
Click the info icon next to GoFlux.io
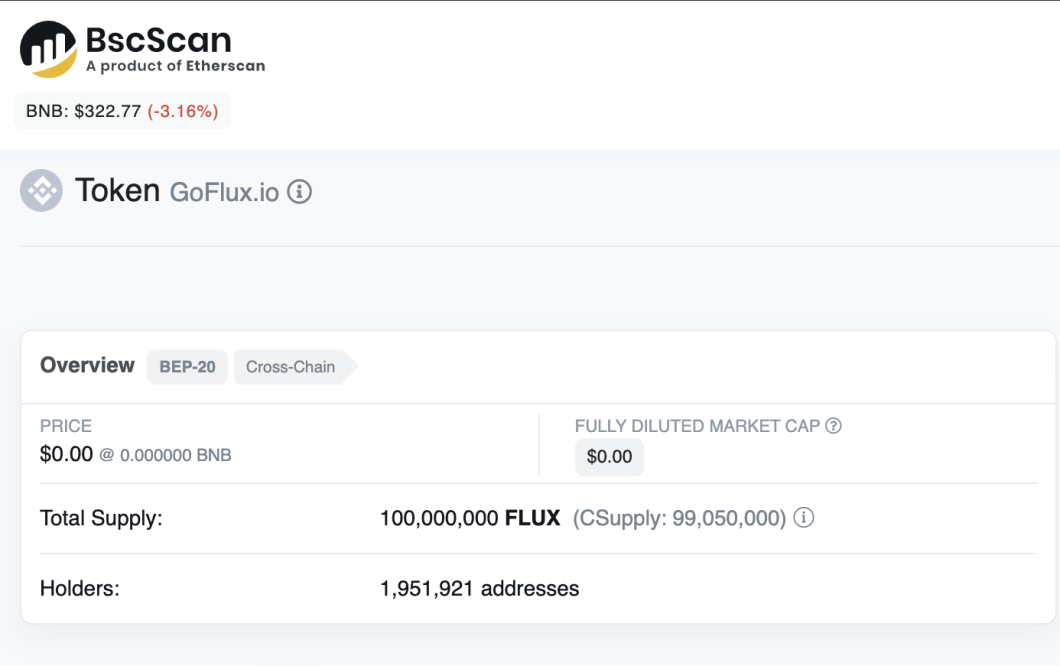(x=299, y=192)
